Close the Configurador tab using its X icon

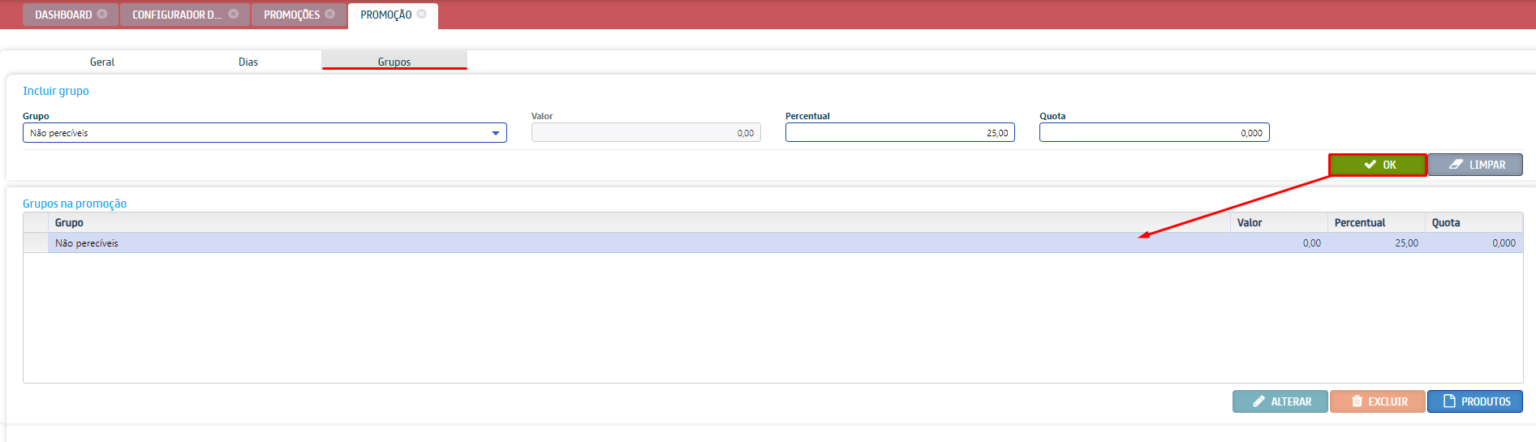(x=233, y=15)
